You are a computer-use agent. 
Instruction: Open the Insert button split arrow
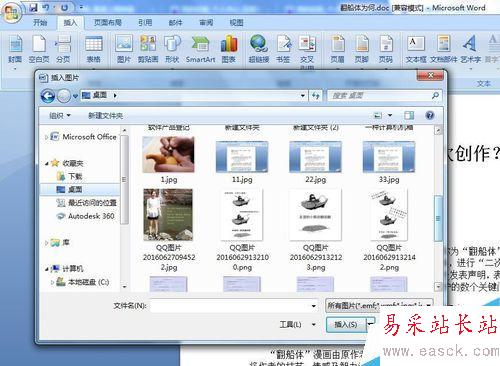point(370,323)
